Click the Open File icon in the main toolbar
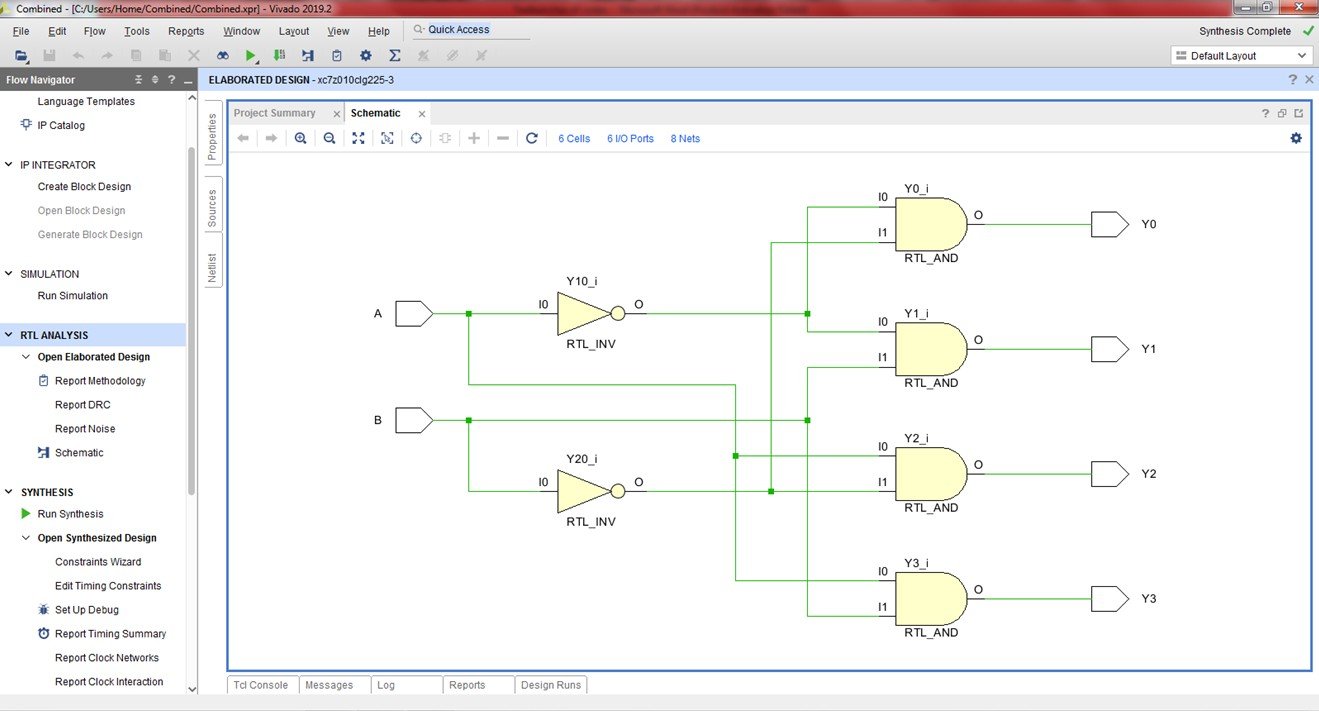The height and width of the screenshot is (711, 1319). click(x=20, y=55)
